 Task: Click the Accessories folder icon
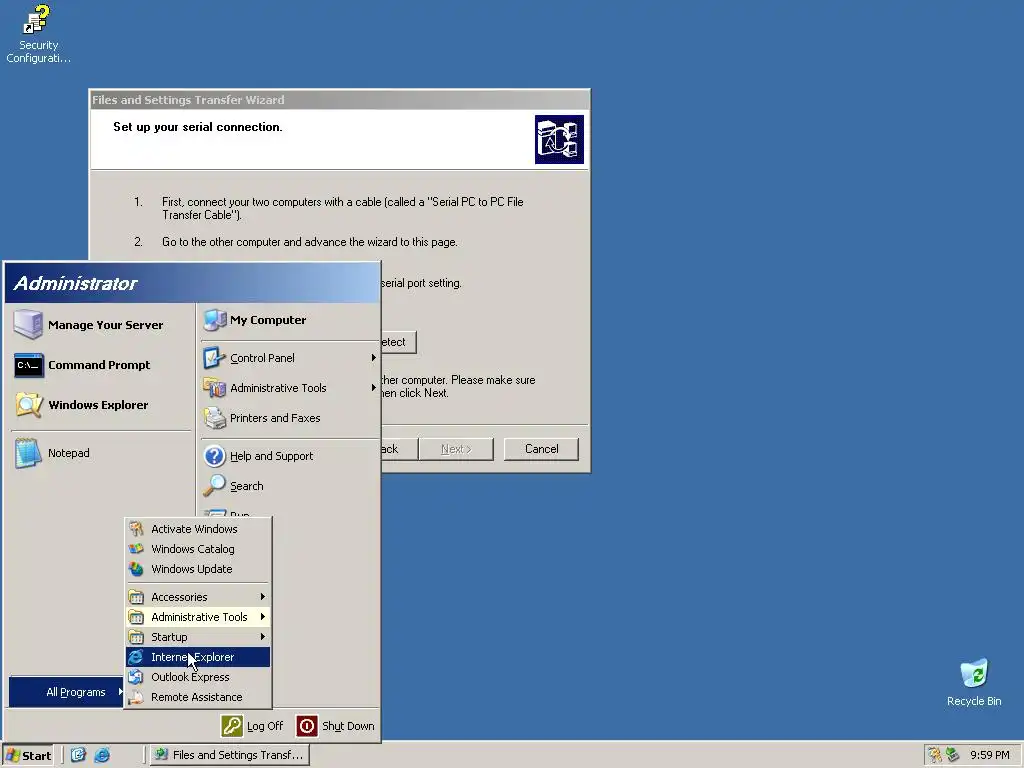point(136,597)
